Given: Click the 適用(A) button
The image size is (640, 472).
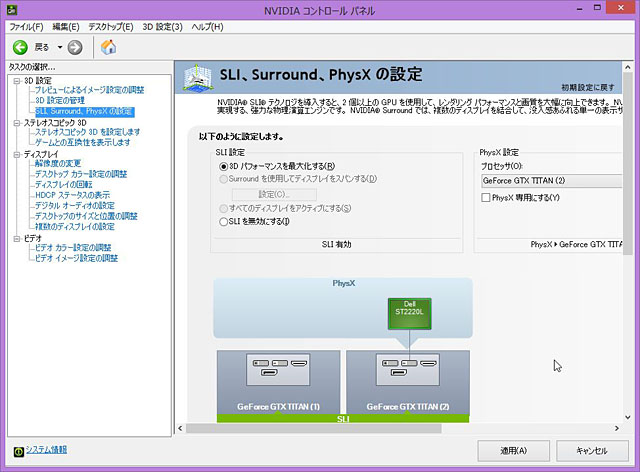Looking at the screenshot, I should (x=513, y=451).
